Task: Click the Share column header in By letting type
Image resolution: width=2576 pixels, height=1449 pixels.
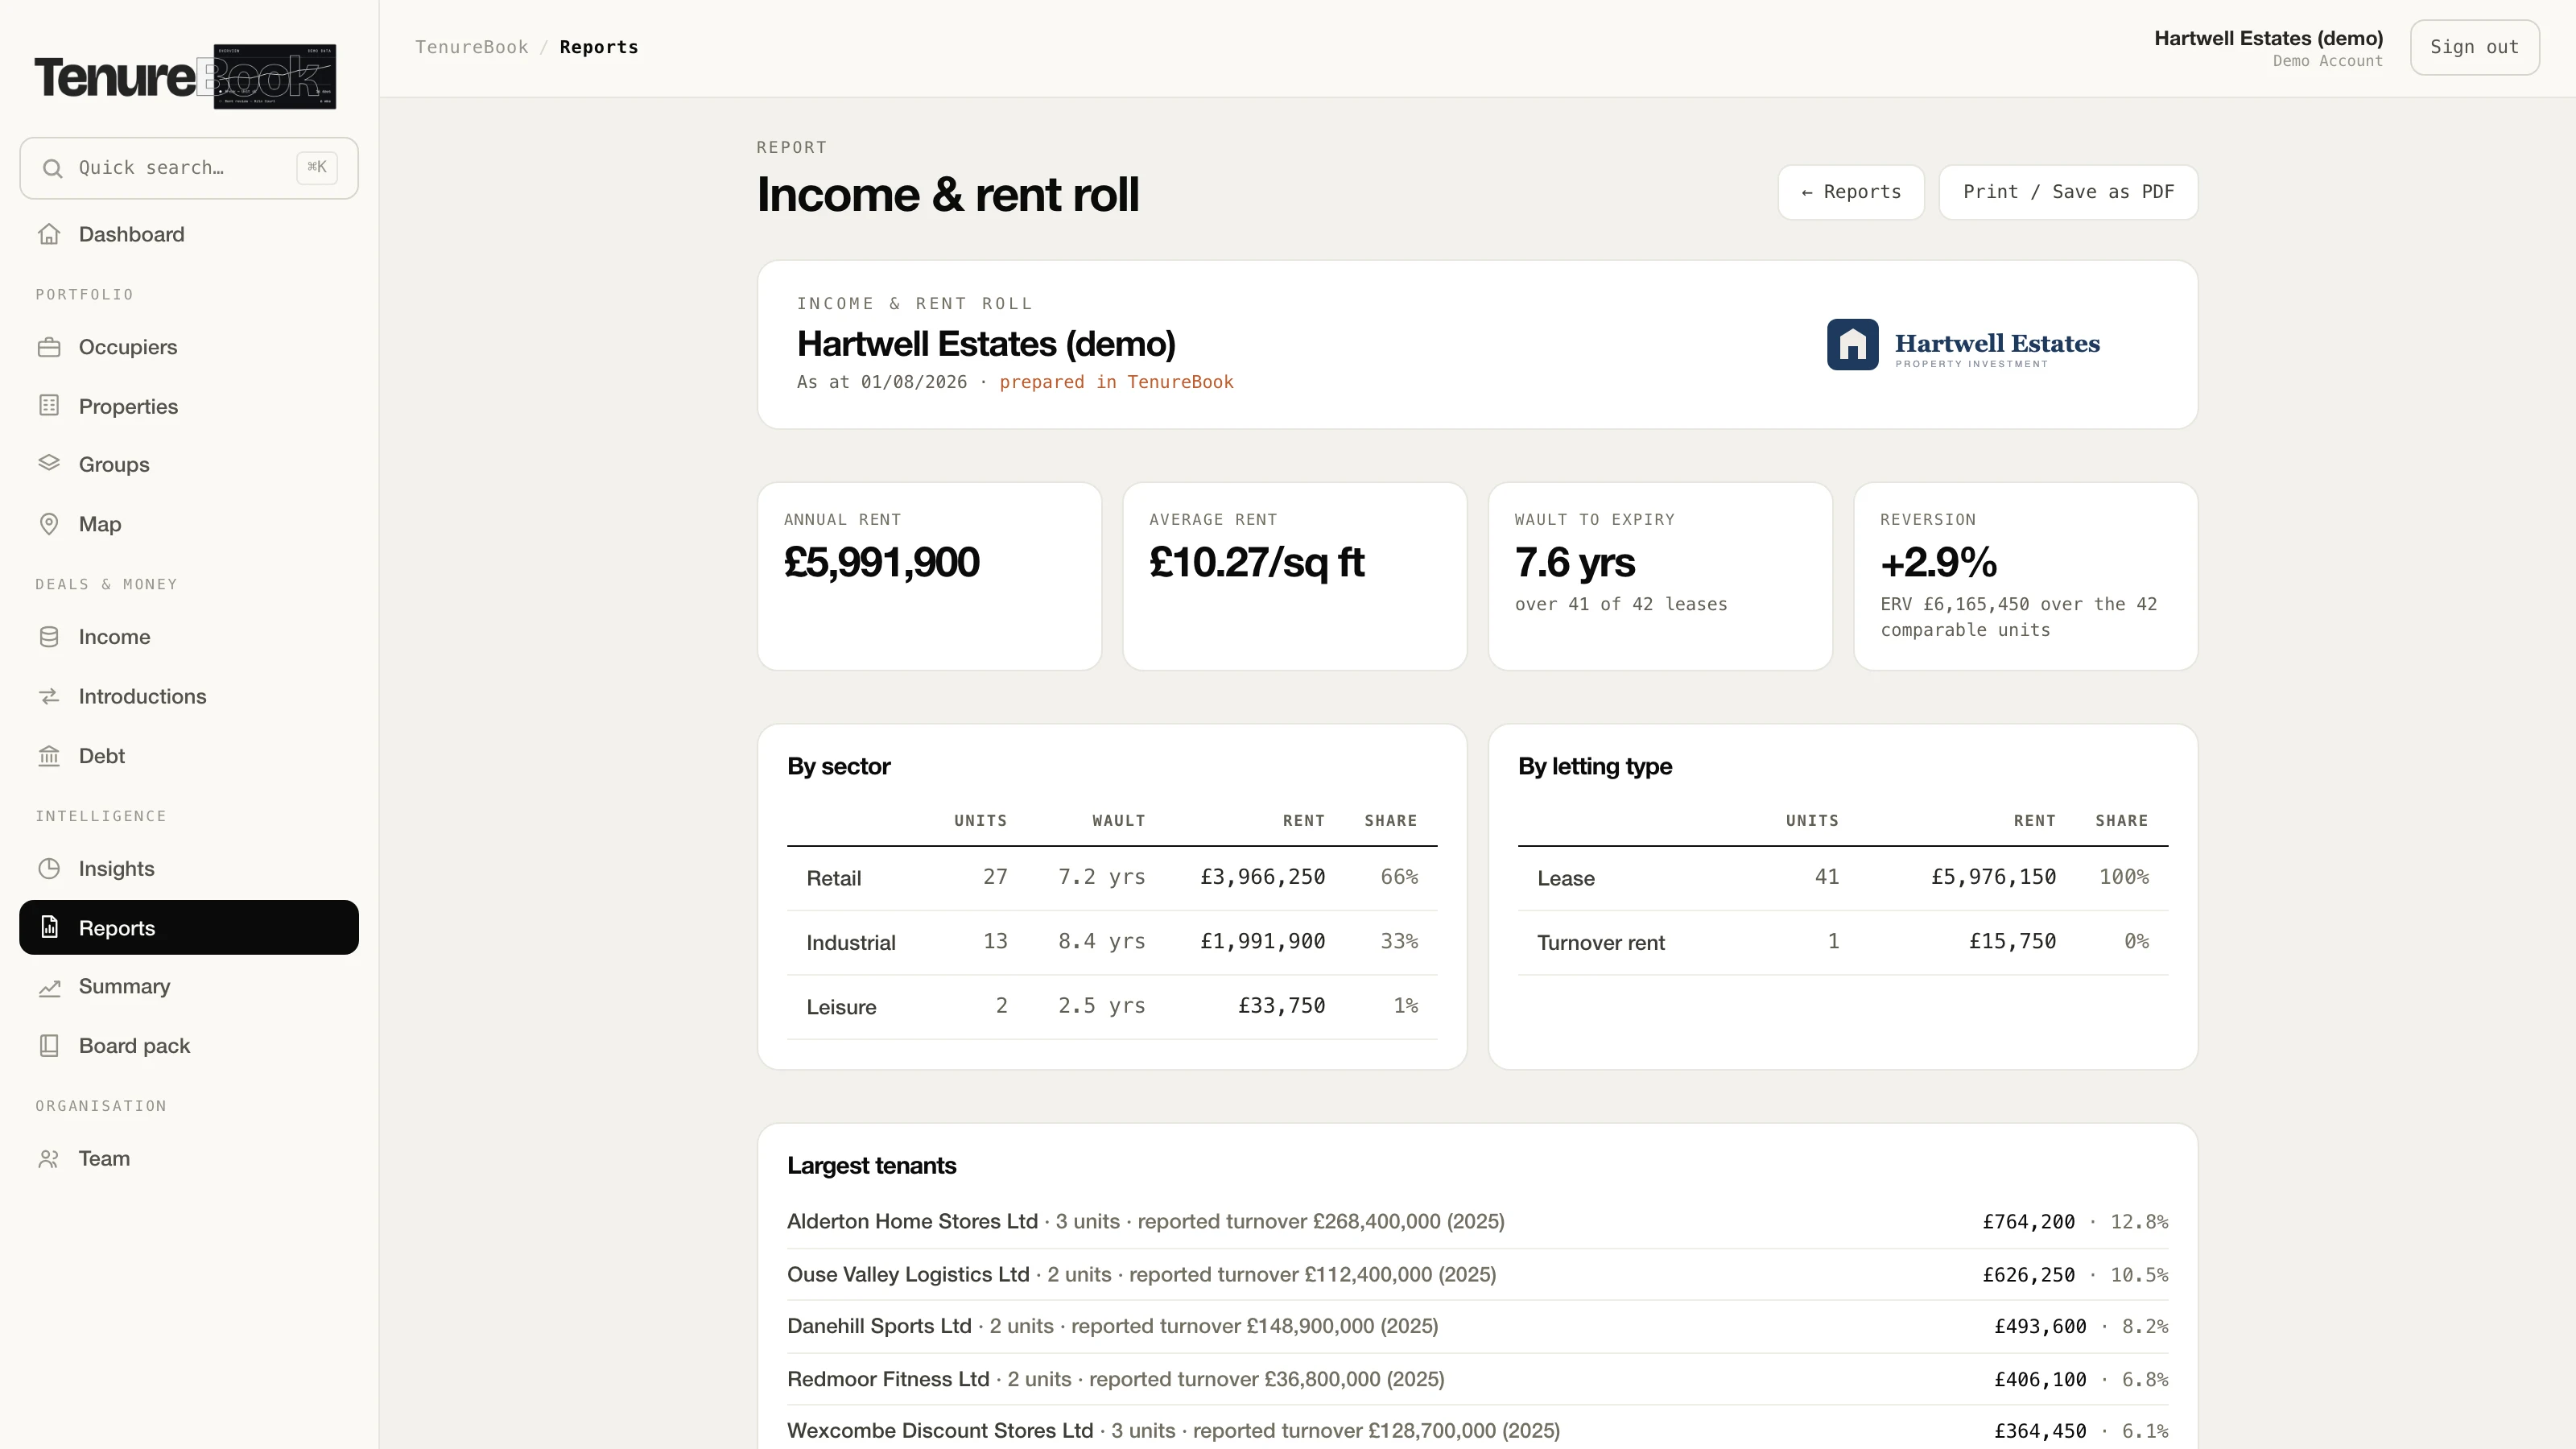Action: (x=2122, y=820)
